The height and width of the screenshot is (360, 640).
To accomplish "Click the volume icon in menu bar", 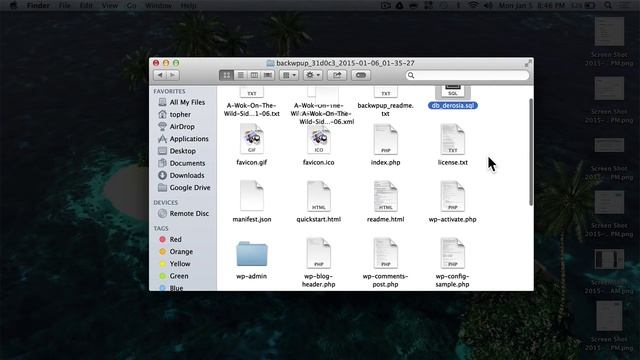I will (488, 5).
